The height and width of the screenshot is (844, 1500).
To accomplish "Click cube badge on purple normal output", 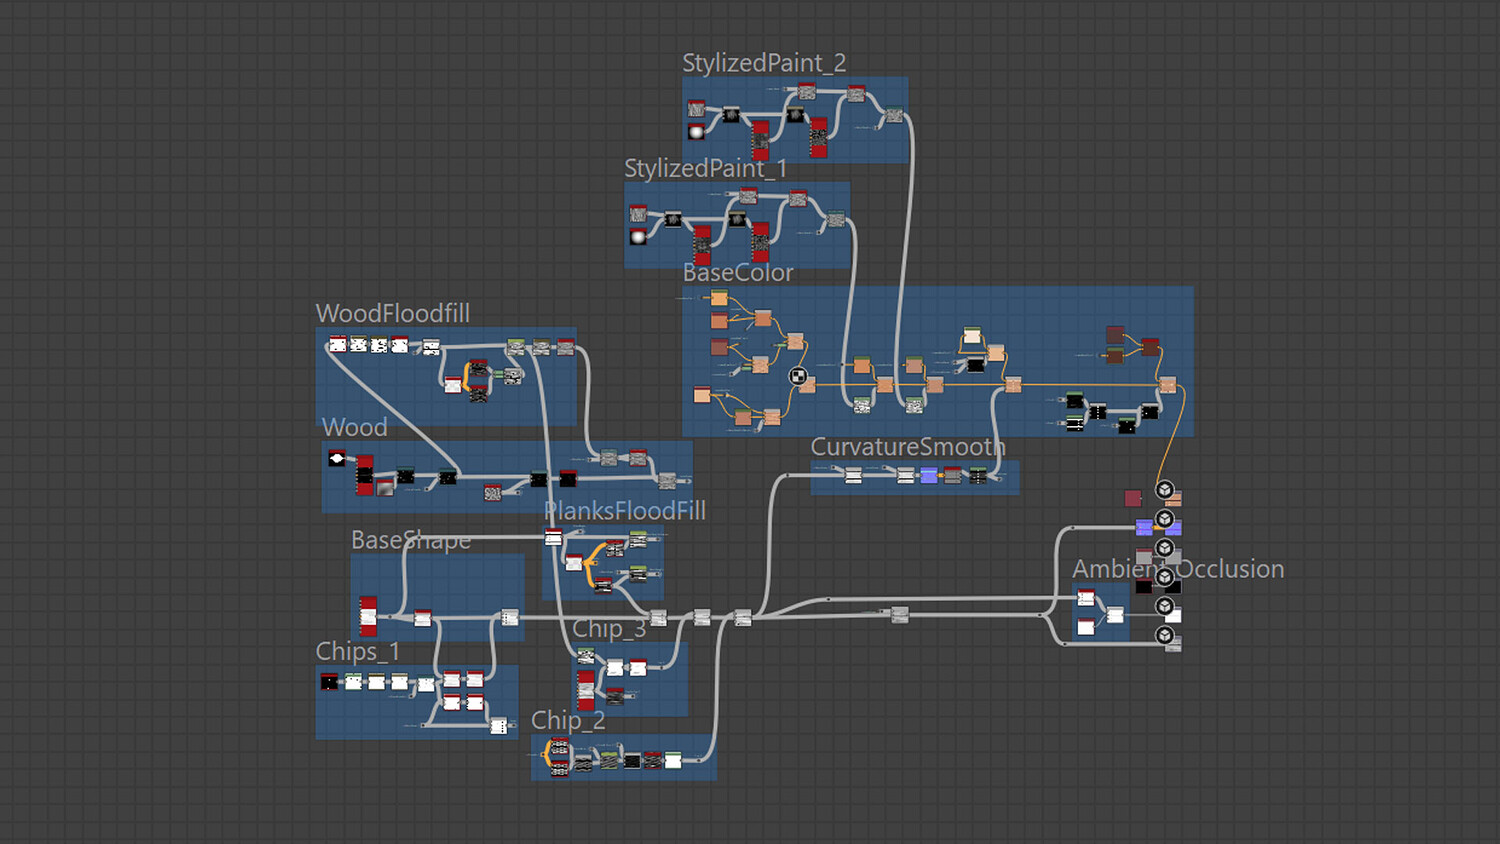I will point(1165,518).
